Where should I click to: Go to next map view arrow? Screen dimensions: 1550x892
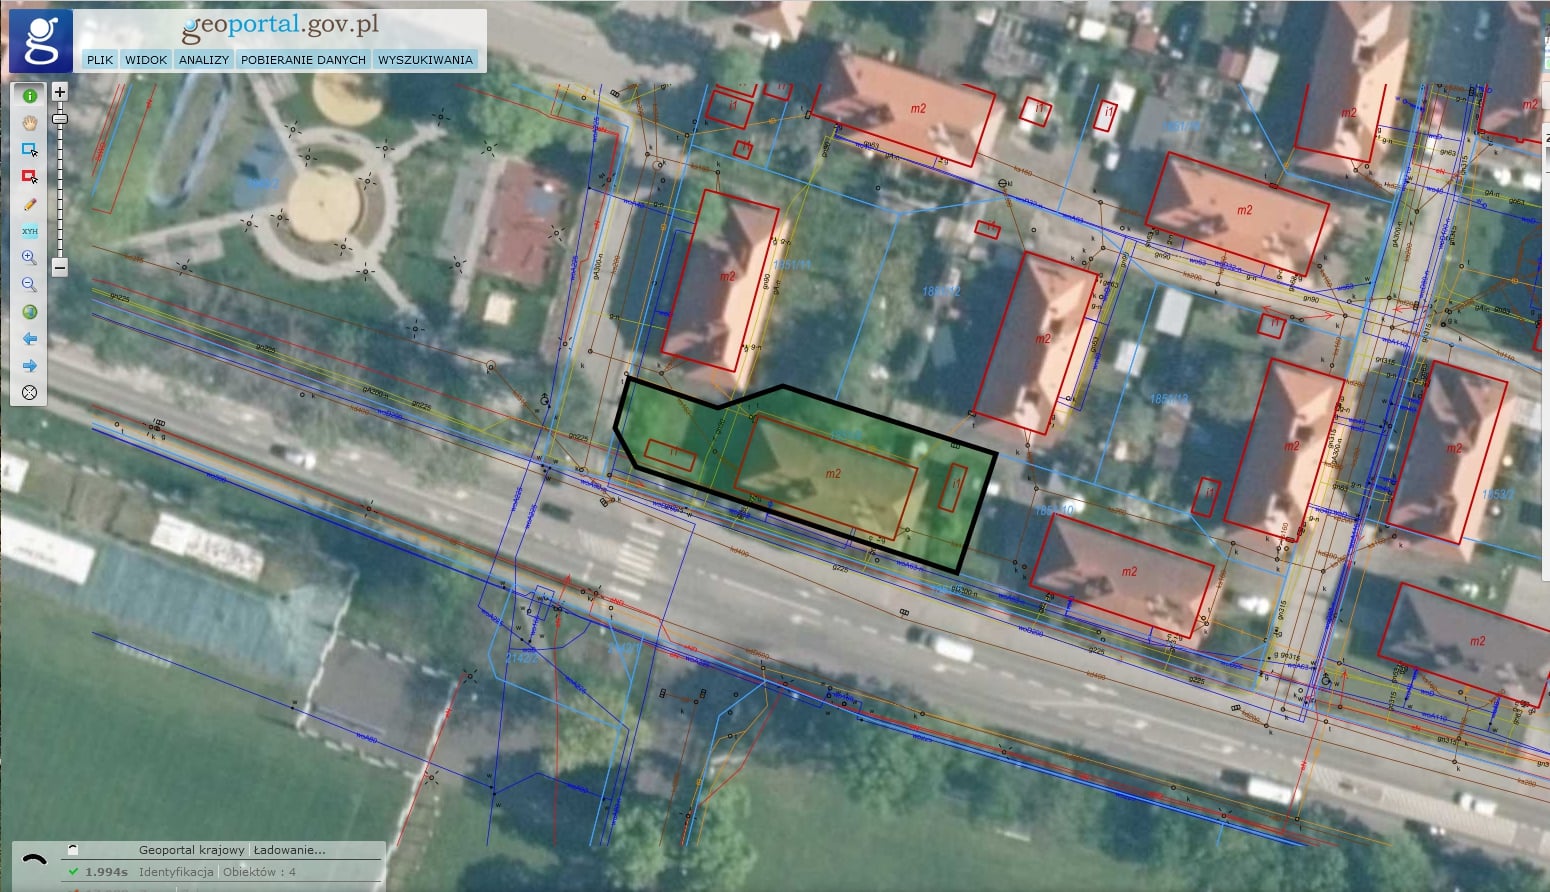30,366
